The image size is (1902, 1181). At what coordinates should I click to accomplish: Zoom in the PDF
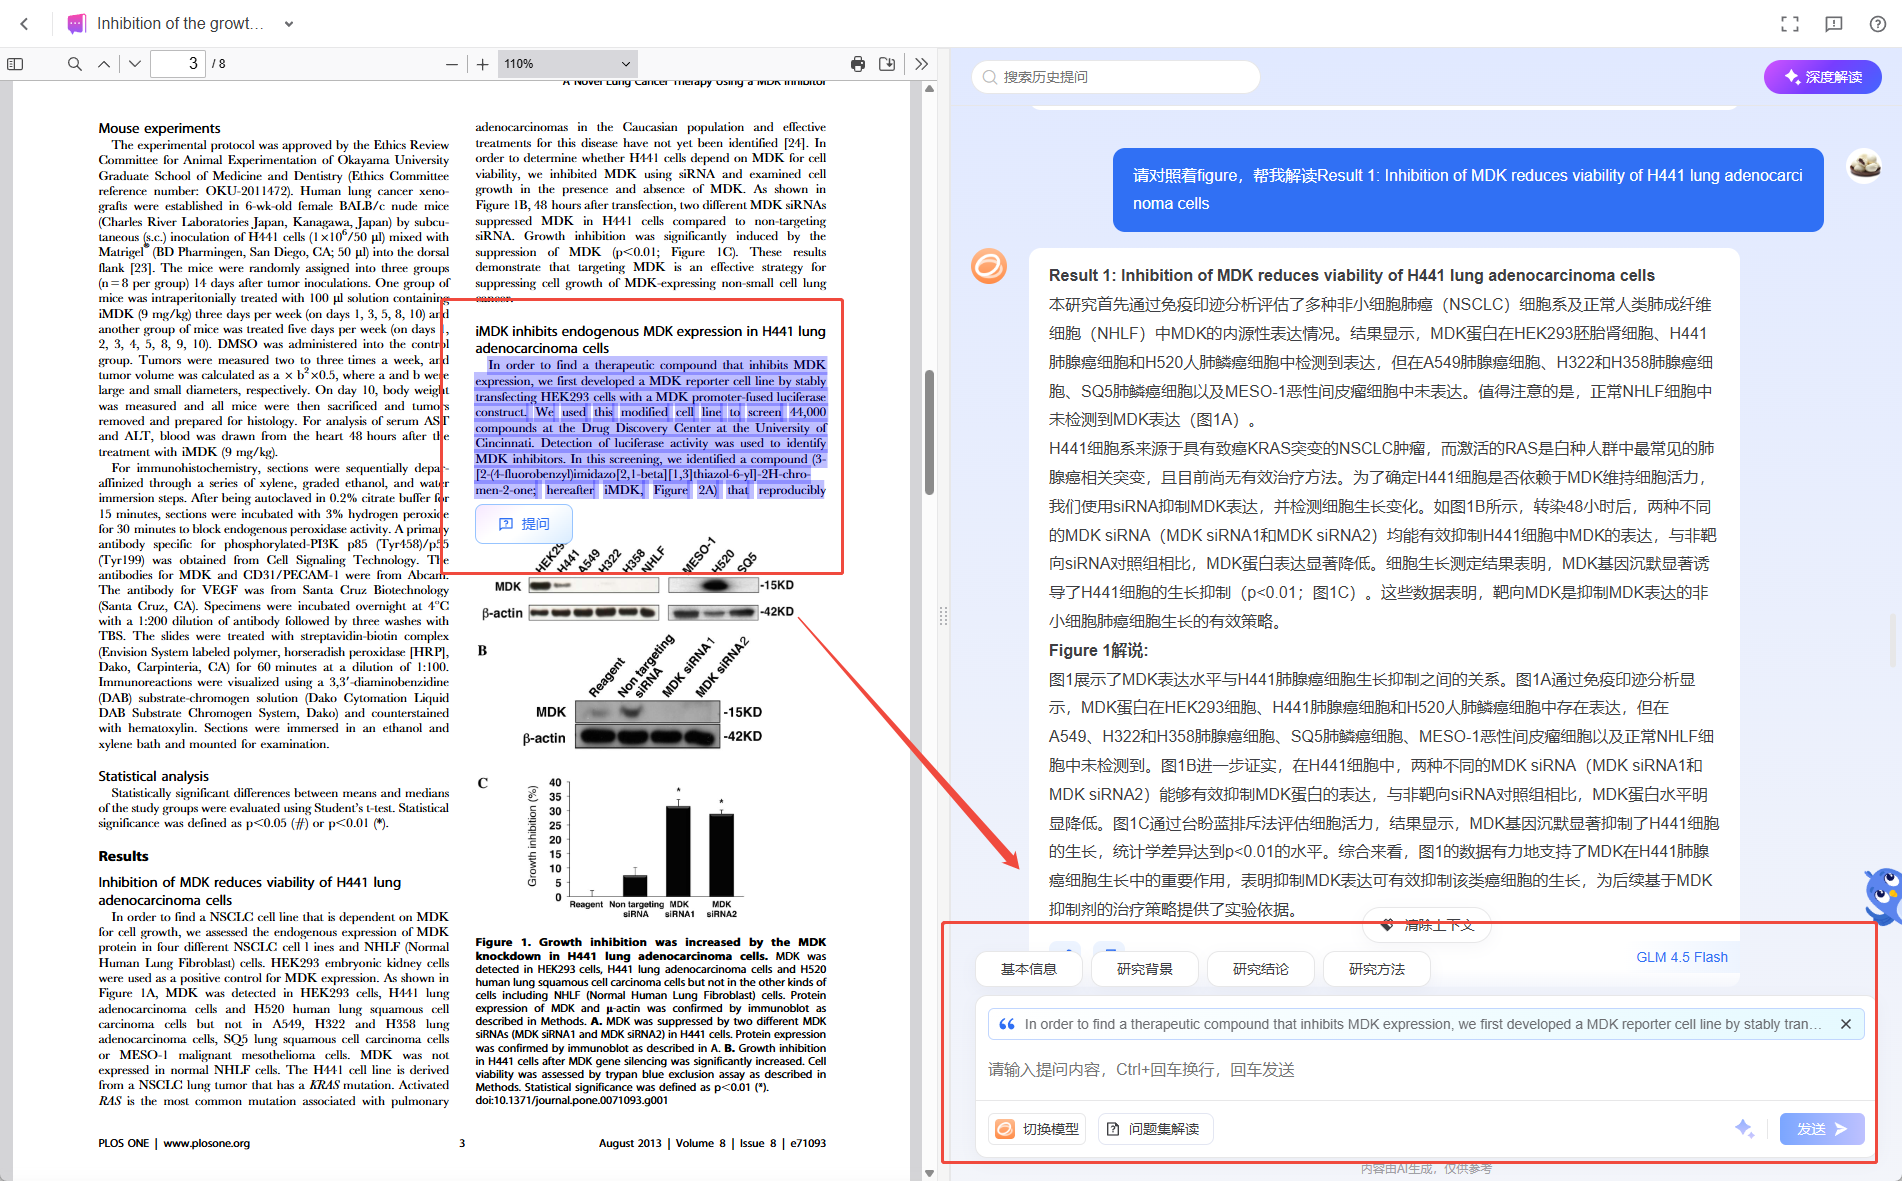(483, 64)
